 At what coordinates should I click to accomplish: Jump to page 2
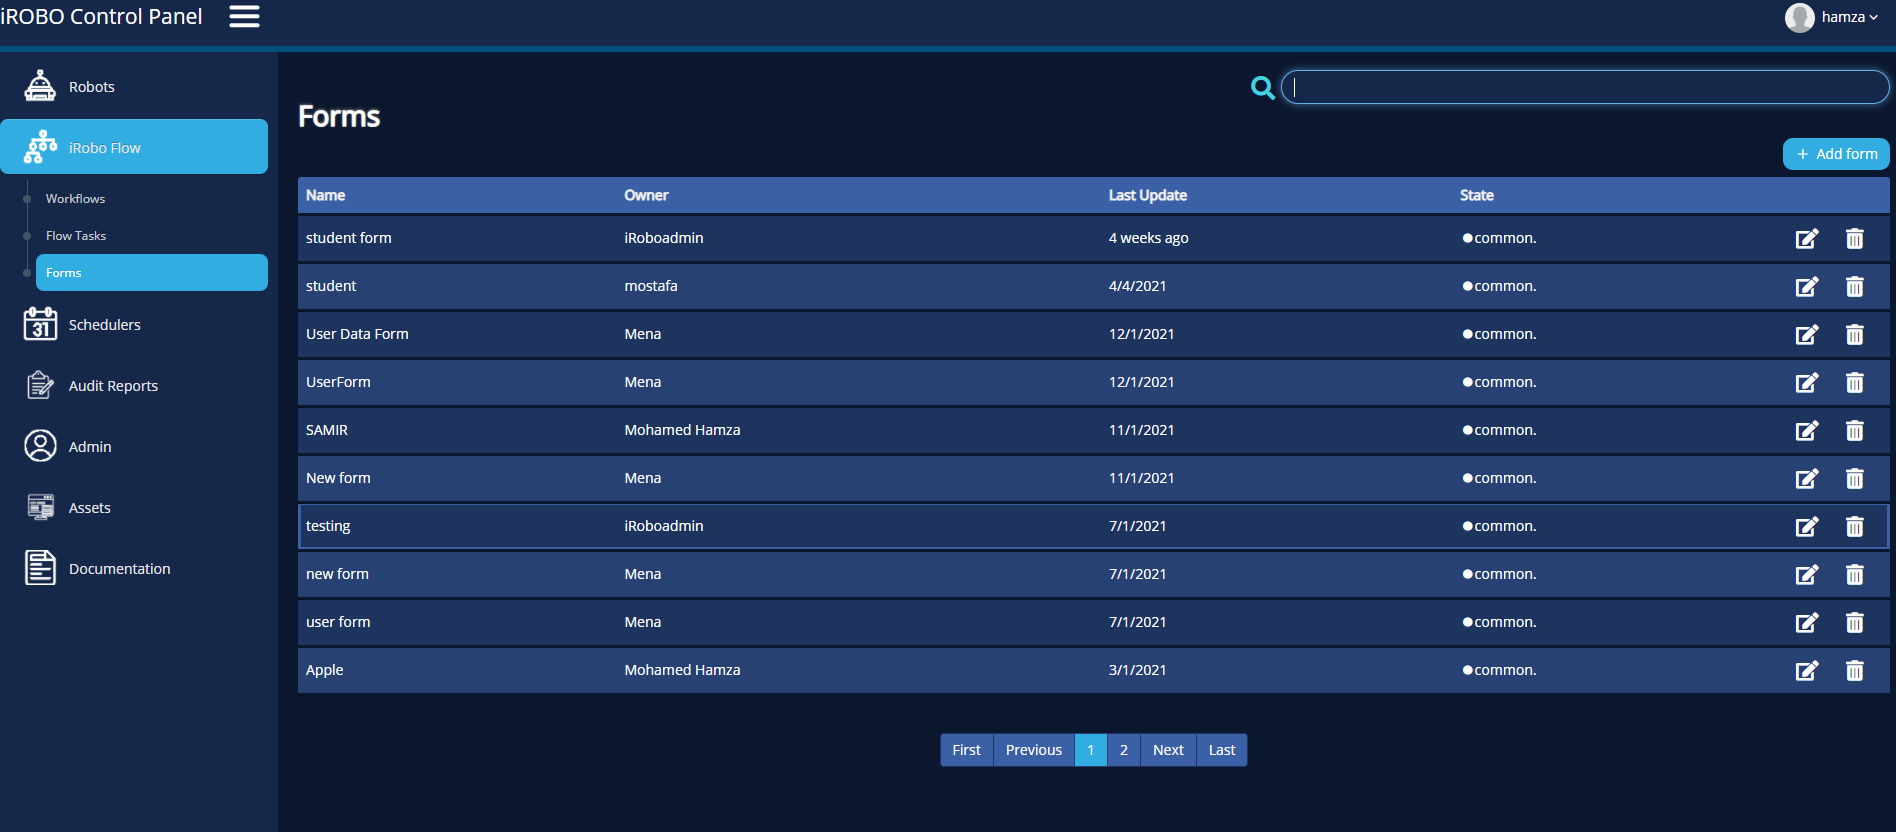(1123, 750)
